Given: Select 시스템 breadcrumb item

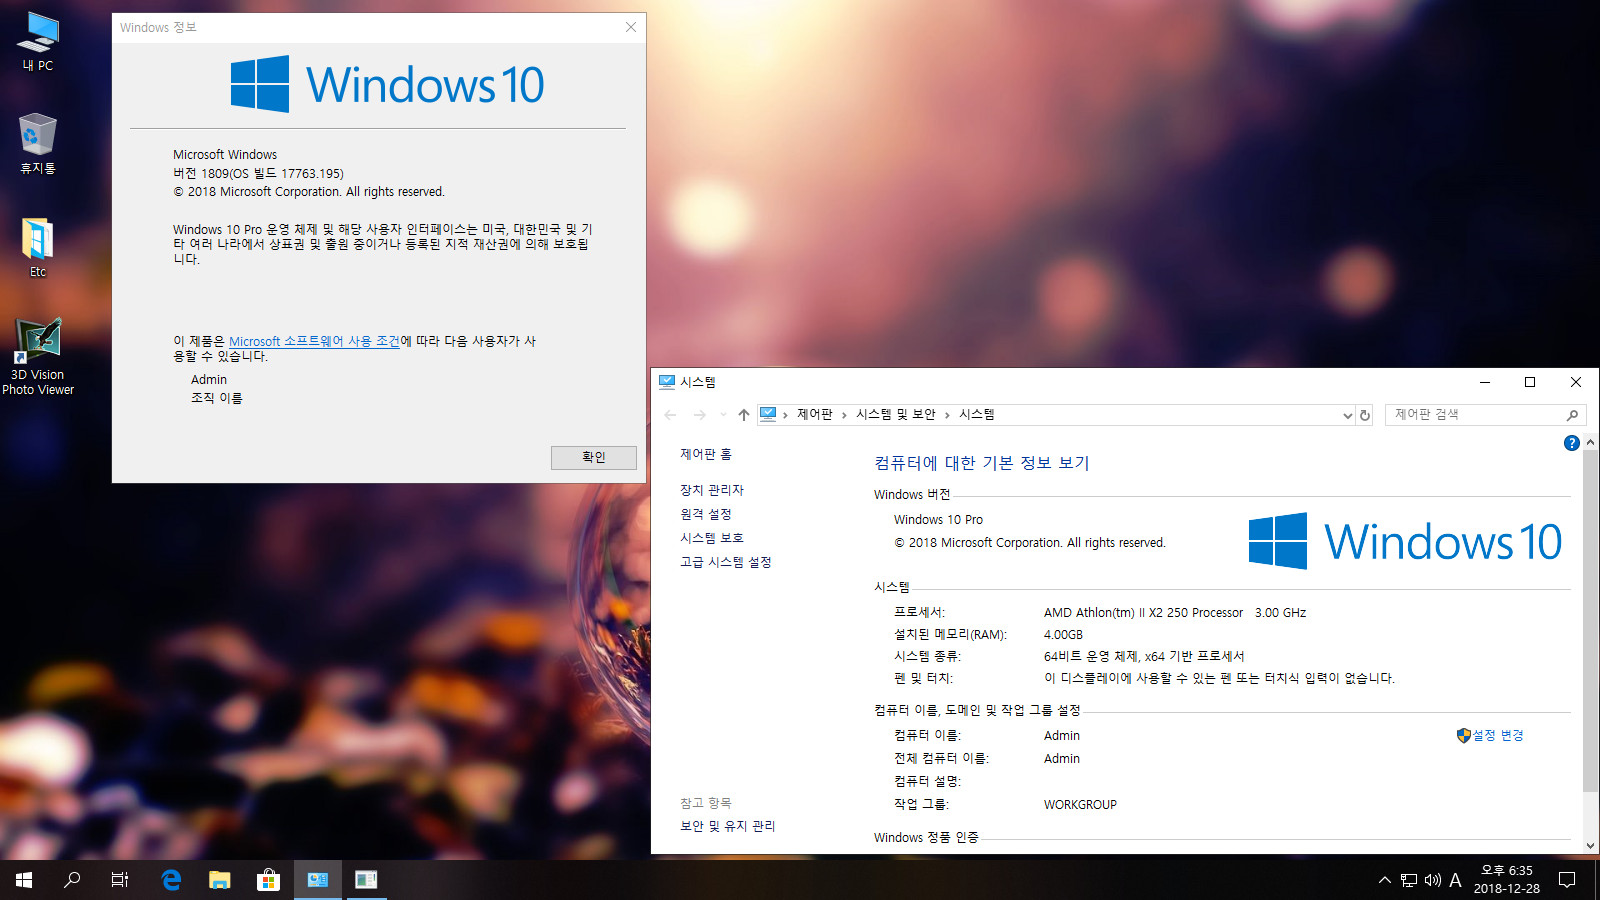Looking at the screenshot, I should point(977,414).
